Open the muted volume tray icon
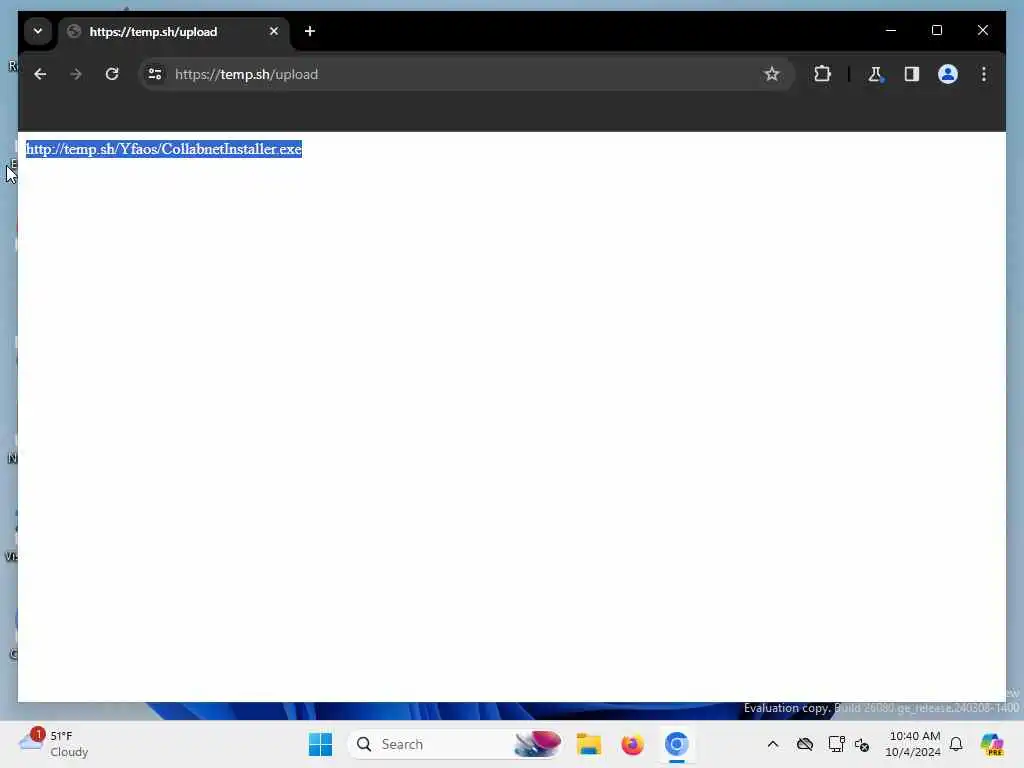The image size is (1024, 768). coord(861,744)
